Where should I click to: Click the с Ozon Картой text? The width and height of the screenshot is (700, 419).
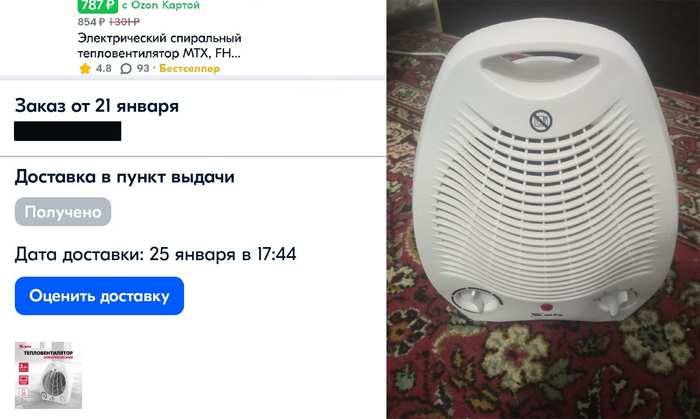click(161, 6)
